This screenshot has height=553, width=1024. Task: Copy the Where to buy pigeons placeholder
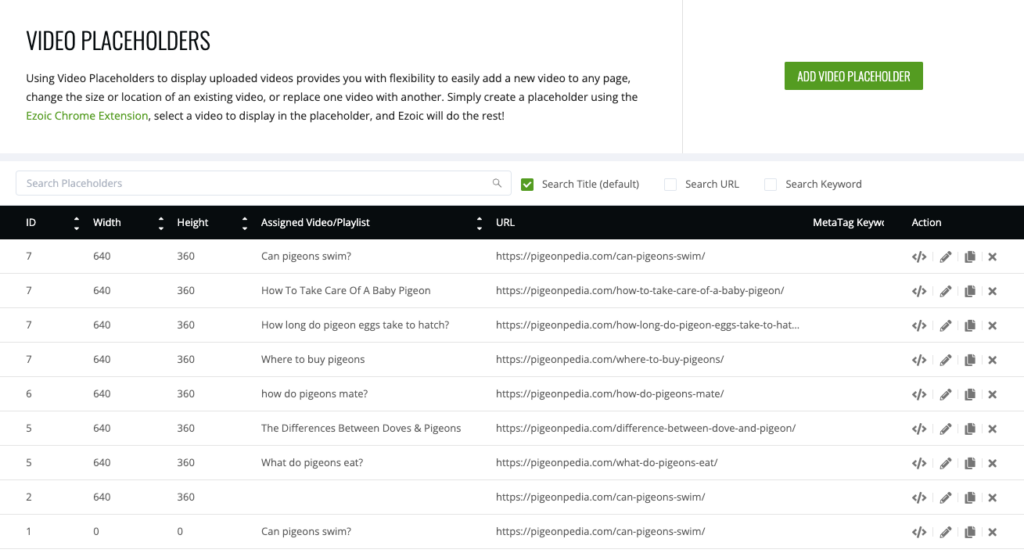(970, 360)
